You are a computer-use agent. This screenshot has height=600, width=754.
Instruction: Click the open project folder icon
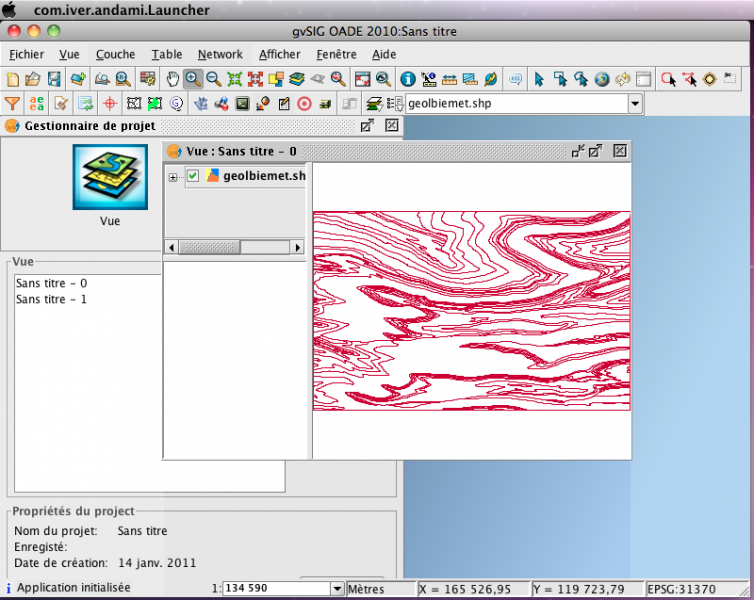(33, 79)
